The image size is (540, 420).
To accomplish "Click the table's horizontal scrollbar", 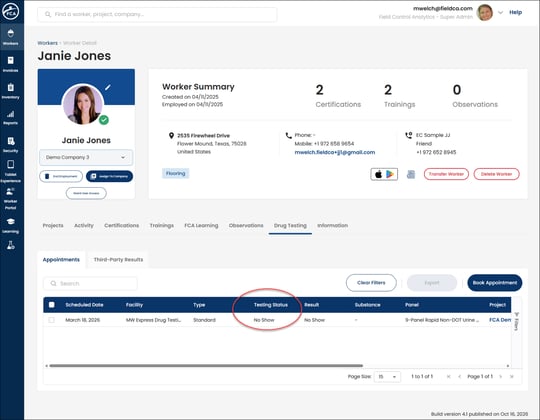I will click(206, 366).
